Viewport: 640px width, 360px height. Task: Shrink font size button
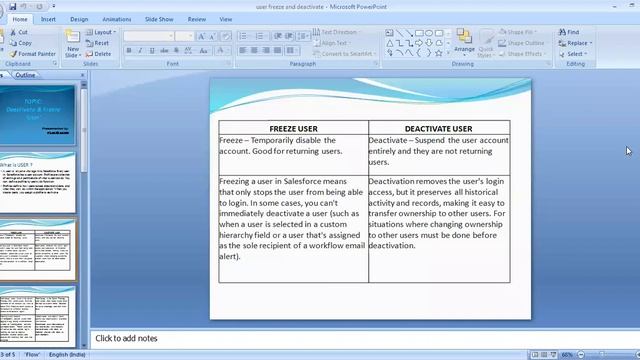(x=212, y=36)
